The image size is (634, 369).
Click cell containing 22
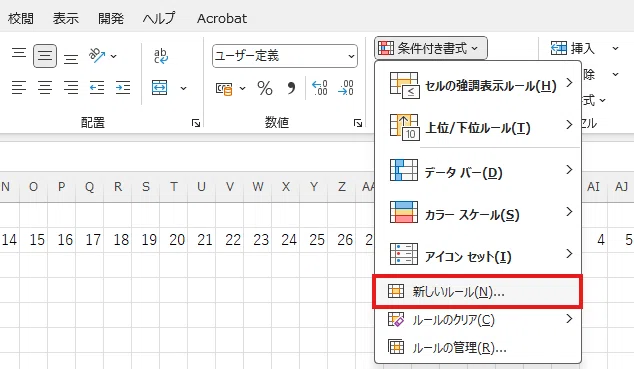point(230,240)
